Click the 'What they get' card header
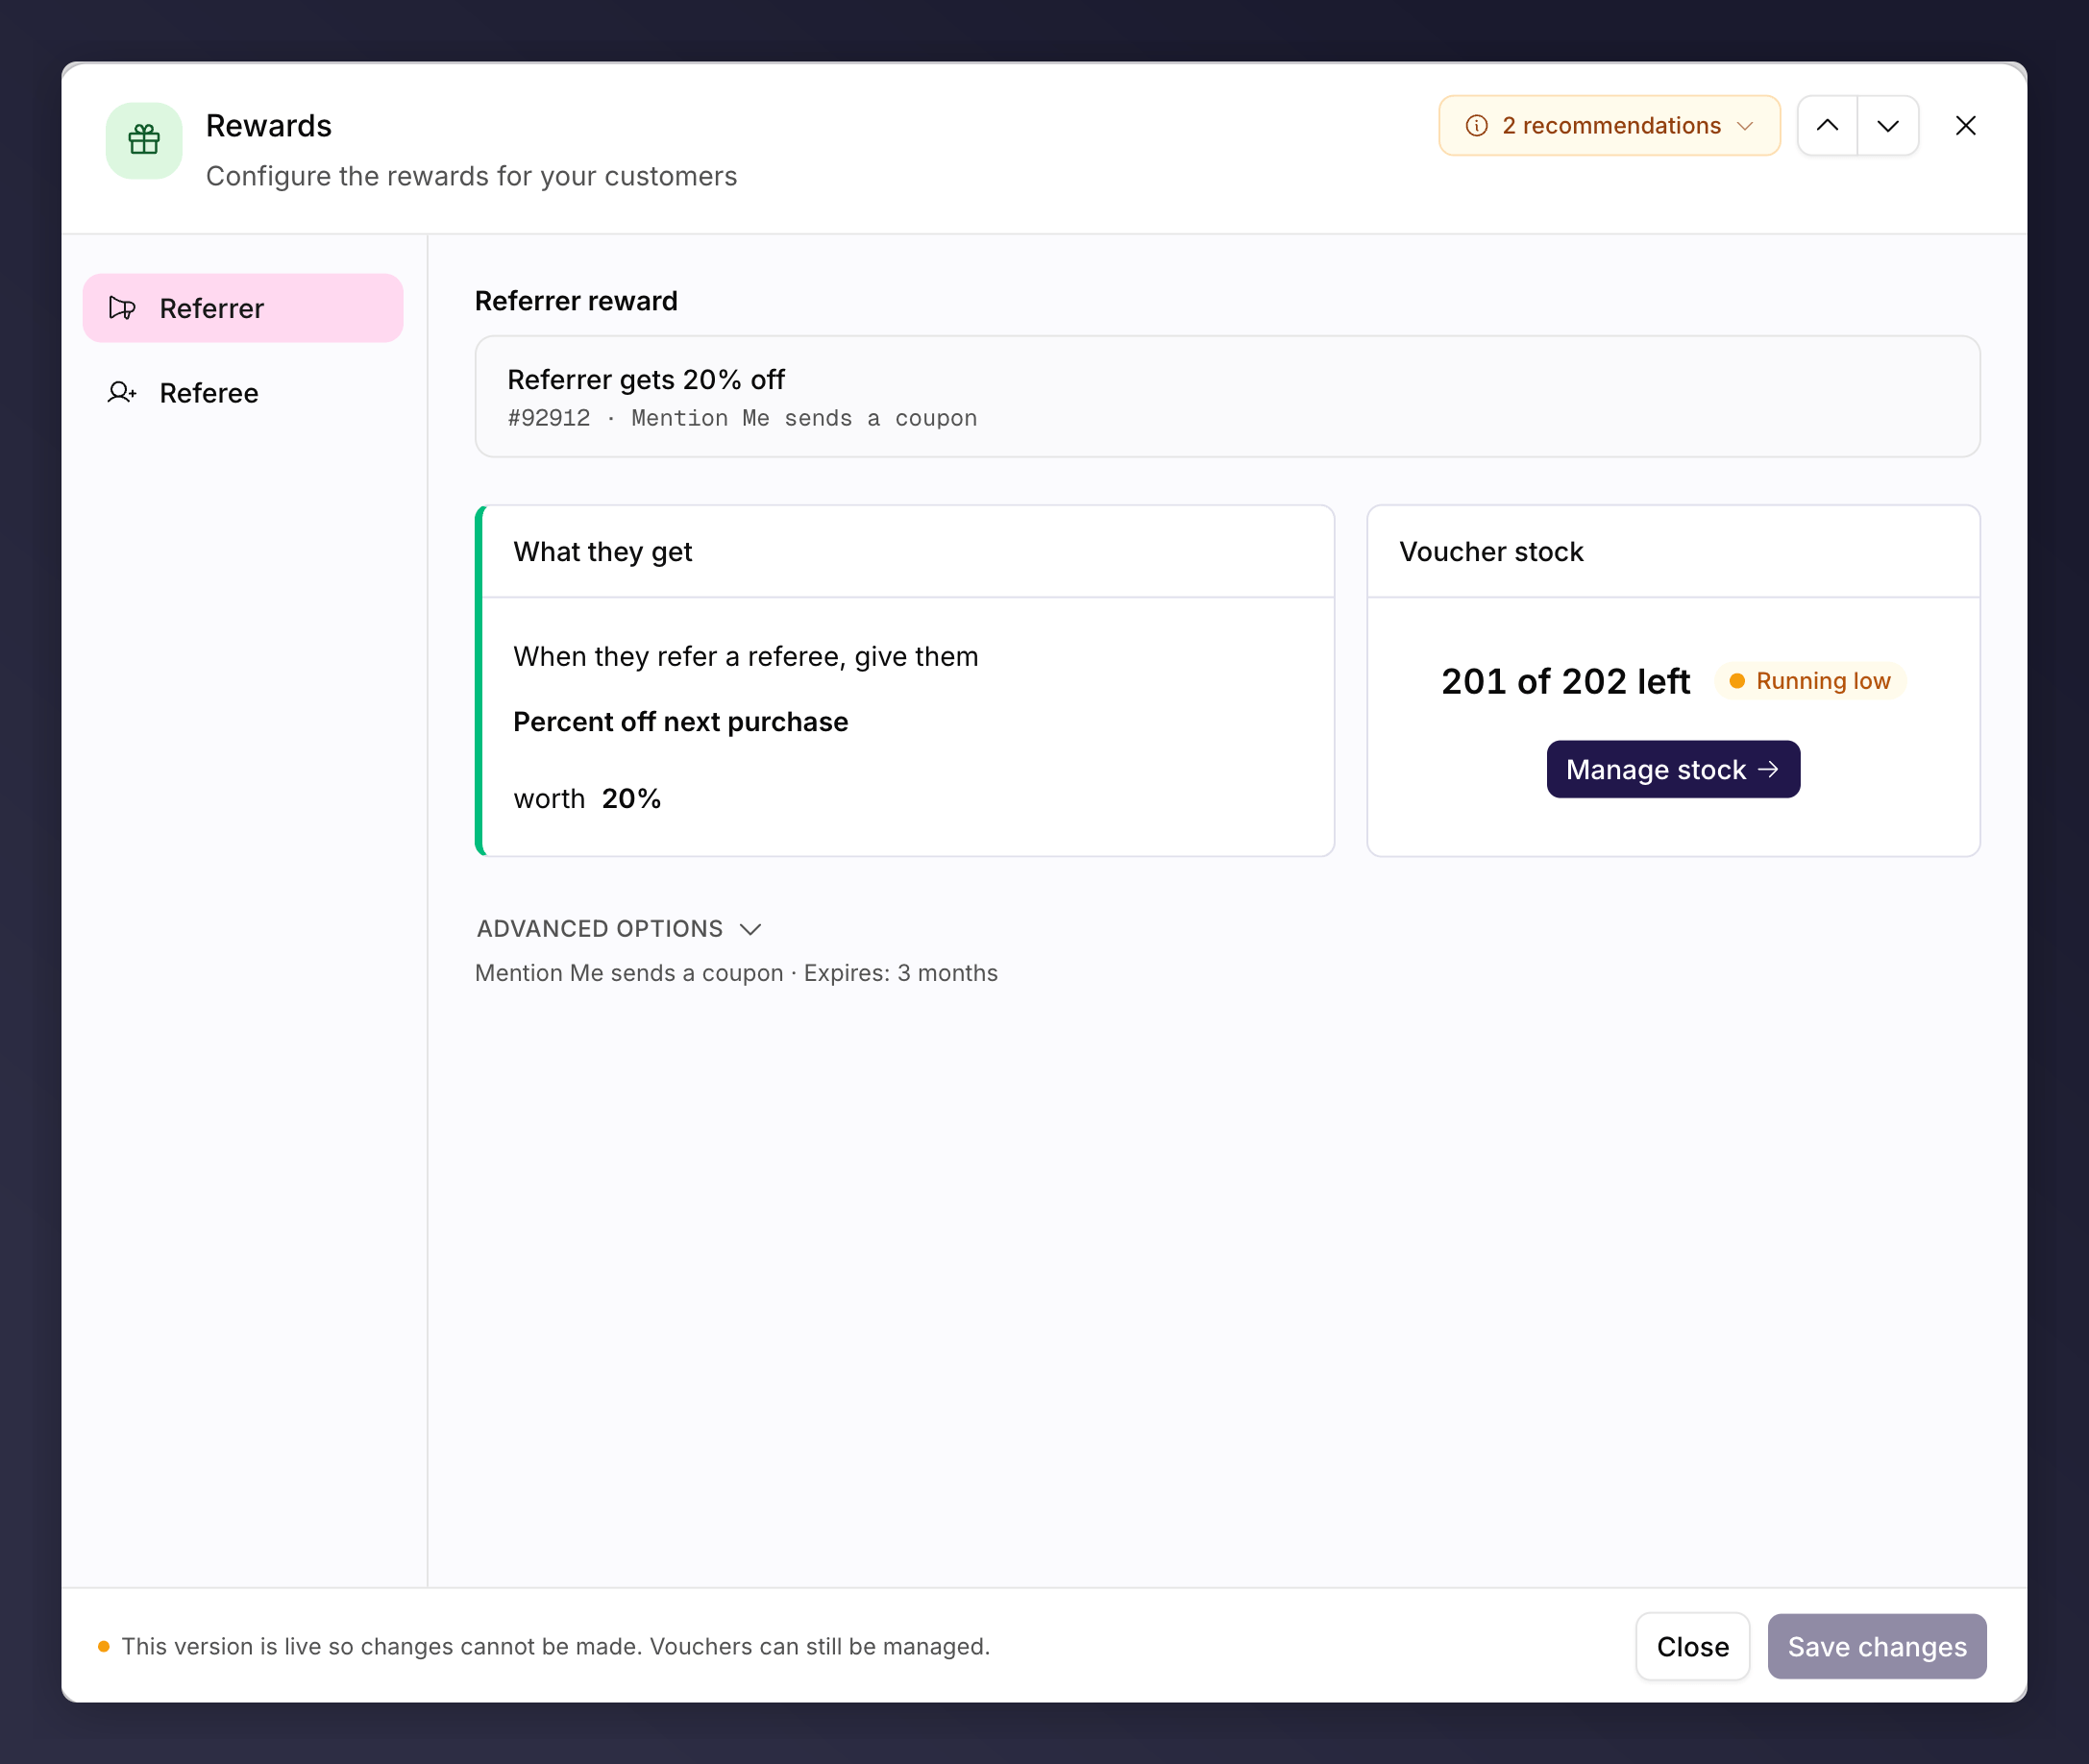 (x=908, y=552)
